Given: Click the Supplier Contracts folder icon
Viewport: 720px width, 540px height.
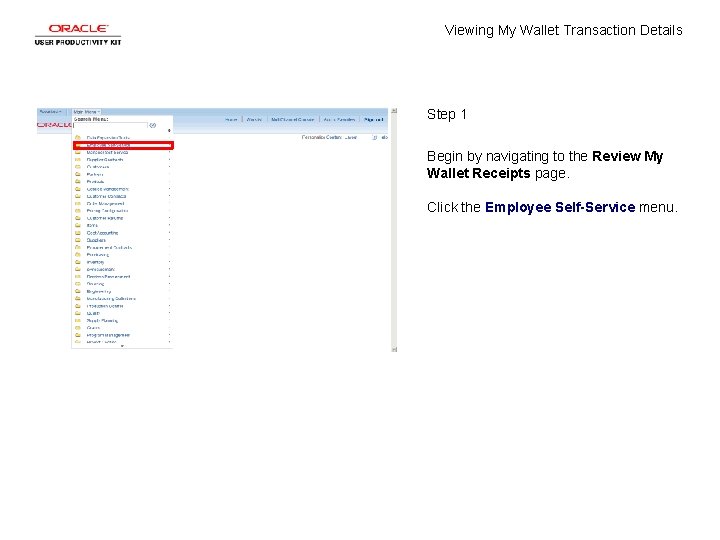Looking at the screenshot, I should 78,160.
